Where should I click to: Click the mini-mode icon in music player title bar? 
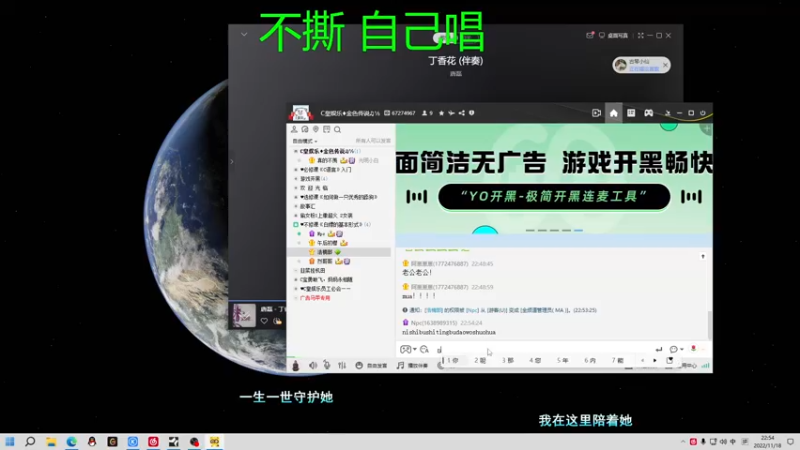(640, 36)
